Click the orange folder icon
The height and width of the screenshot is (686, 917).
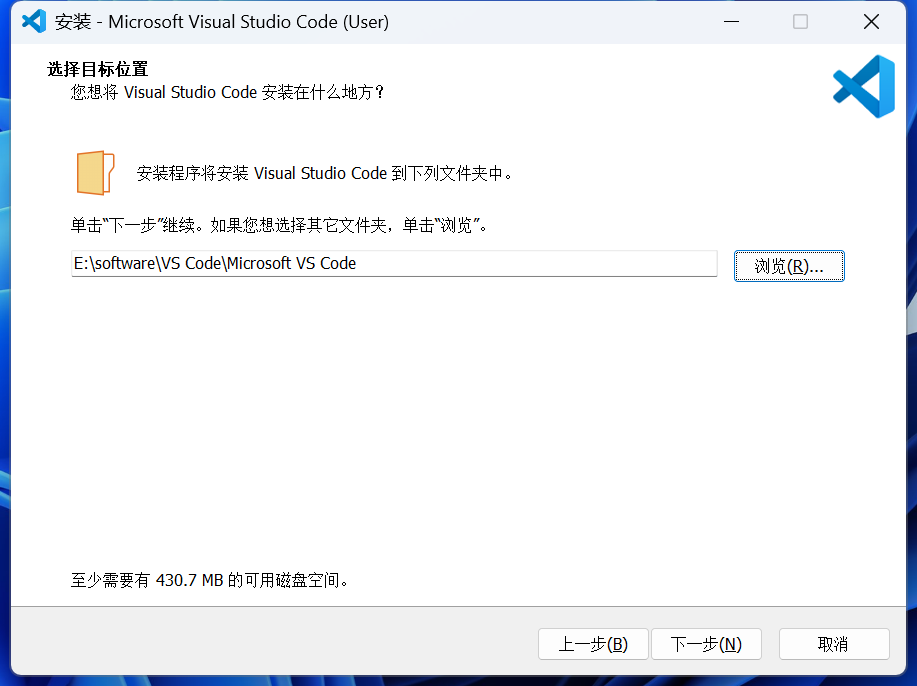(x=95, y=173)
